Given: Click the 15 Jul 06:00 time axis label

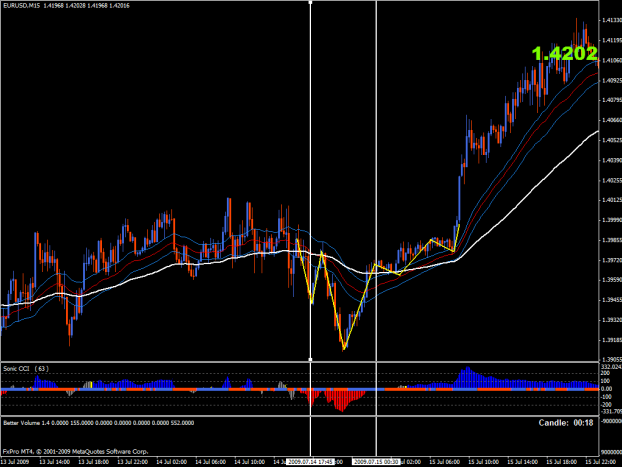Looking at the screenshot, I should coord(444,462).
